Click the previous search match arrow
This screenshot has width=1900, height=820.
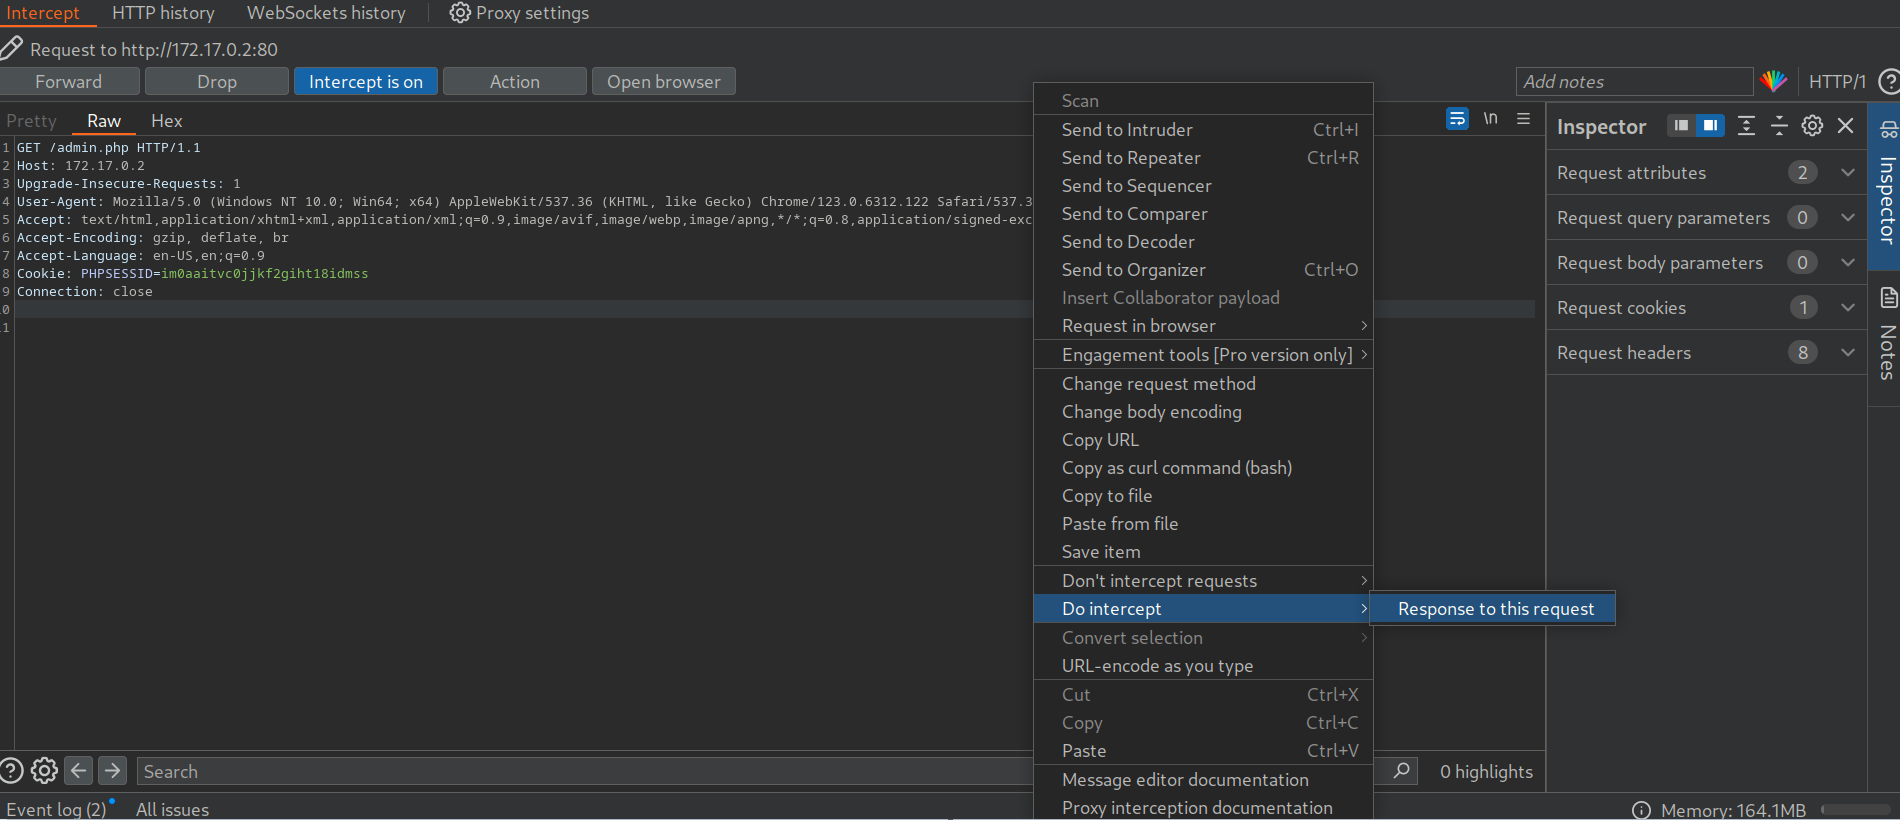tap(79, 771)
